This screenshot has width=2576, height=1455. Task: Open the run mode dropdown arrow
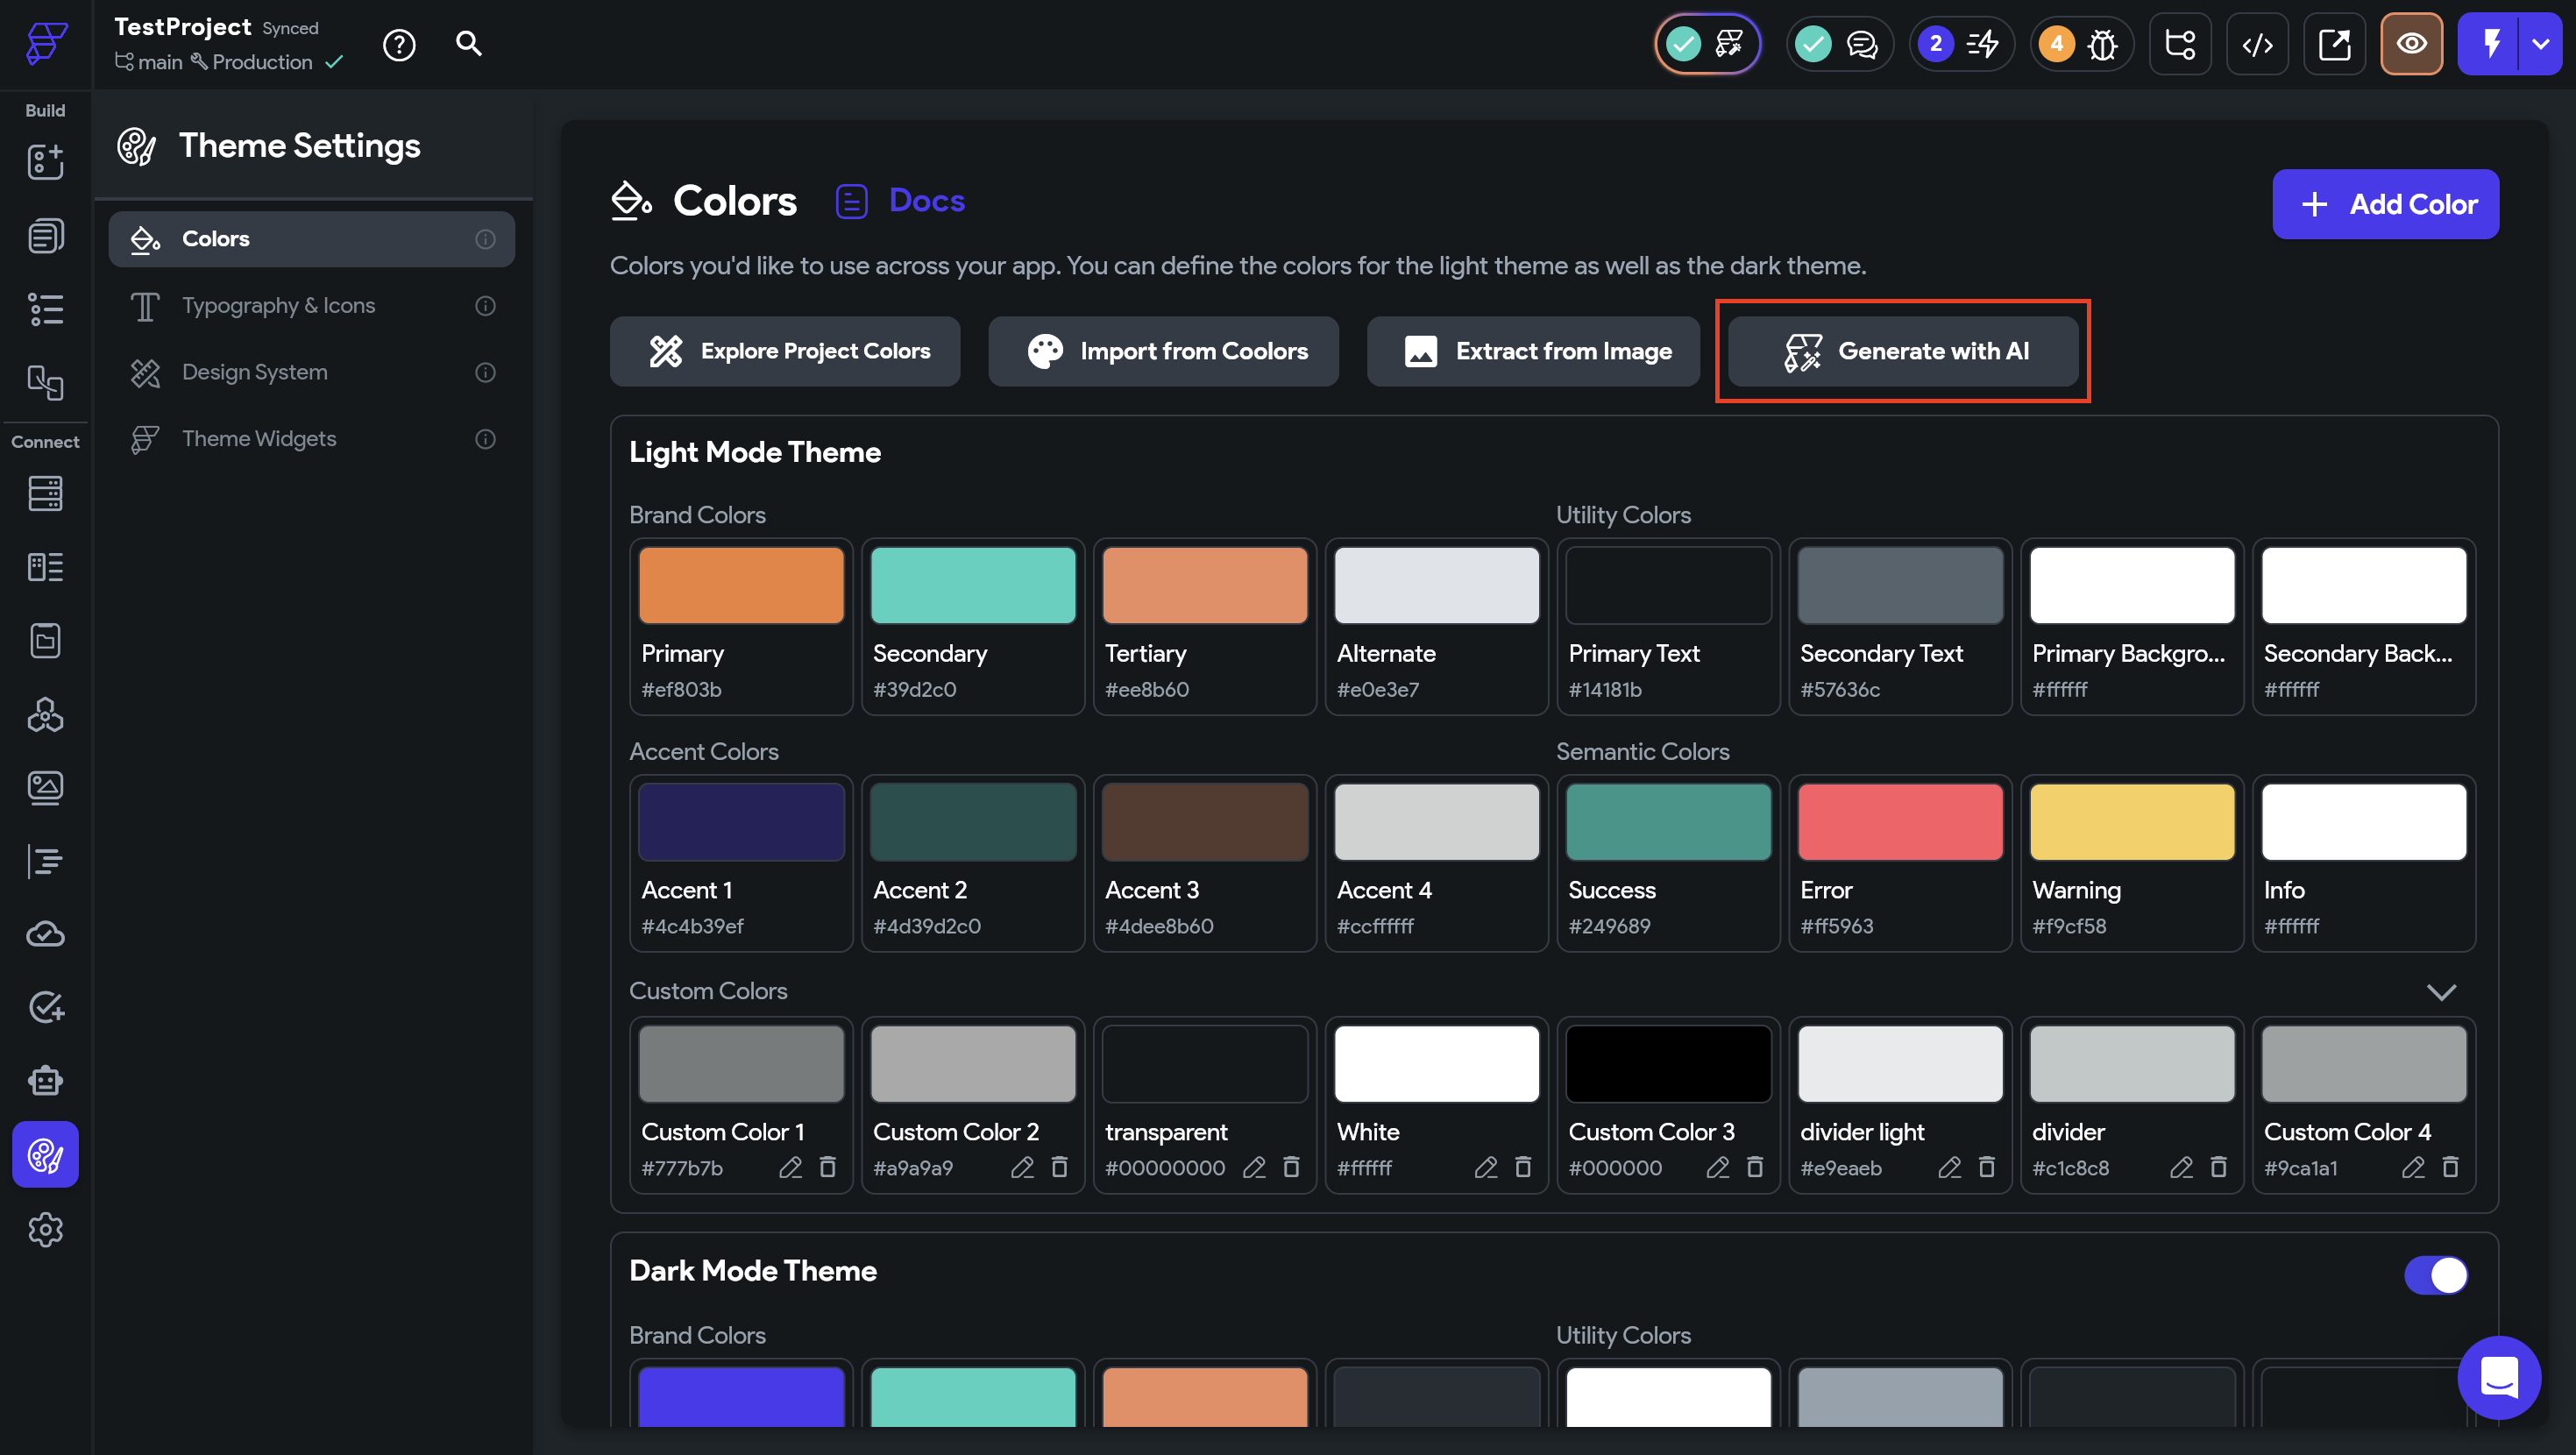tap(2540, 44)
